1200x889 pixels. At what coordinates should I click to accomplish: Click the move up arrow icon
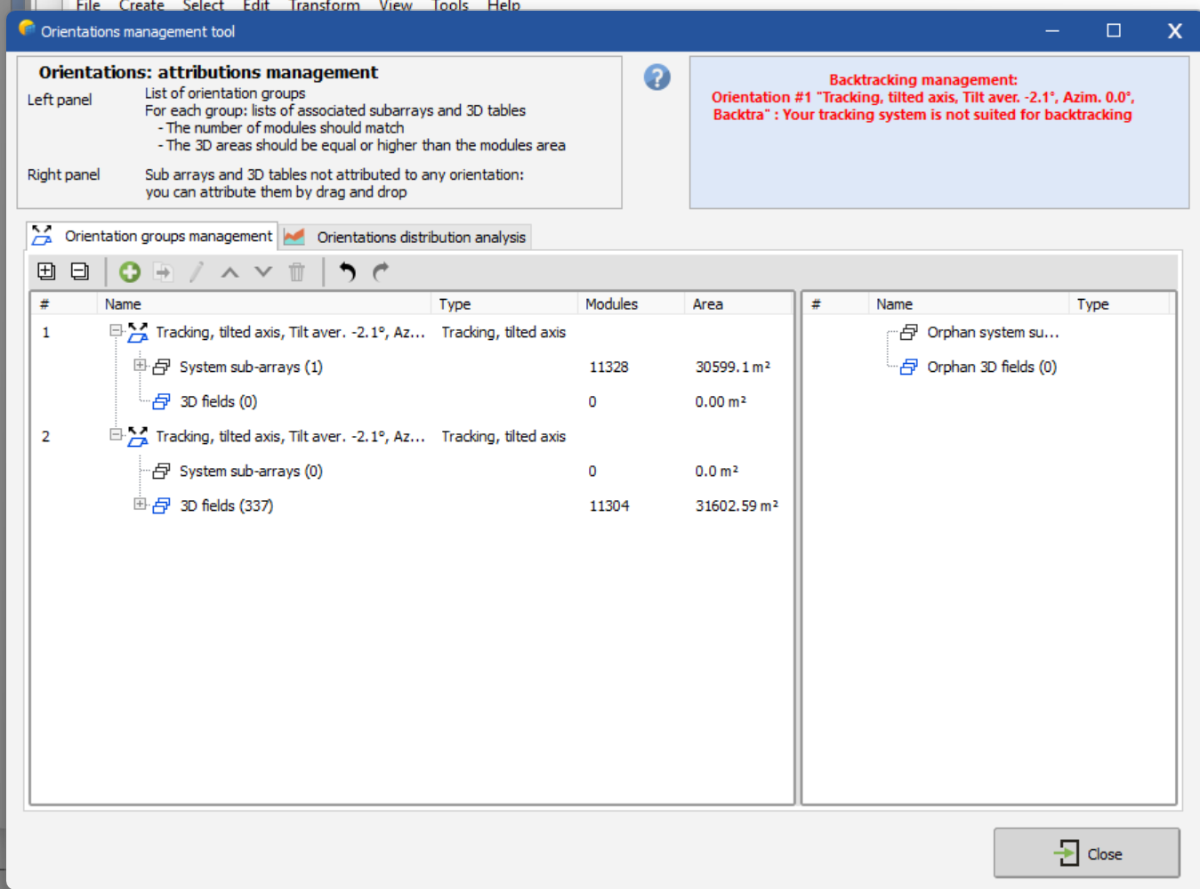pyautogui.click(x=230, y=271)
